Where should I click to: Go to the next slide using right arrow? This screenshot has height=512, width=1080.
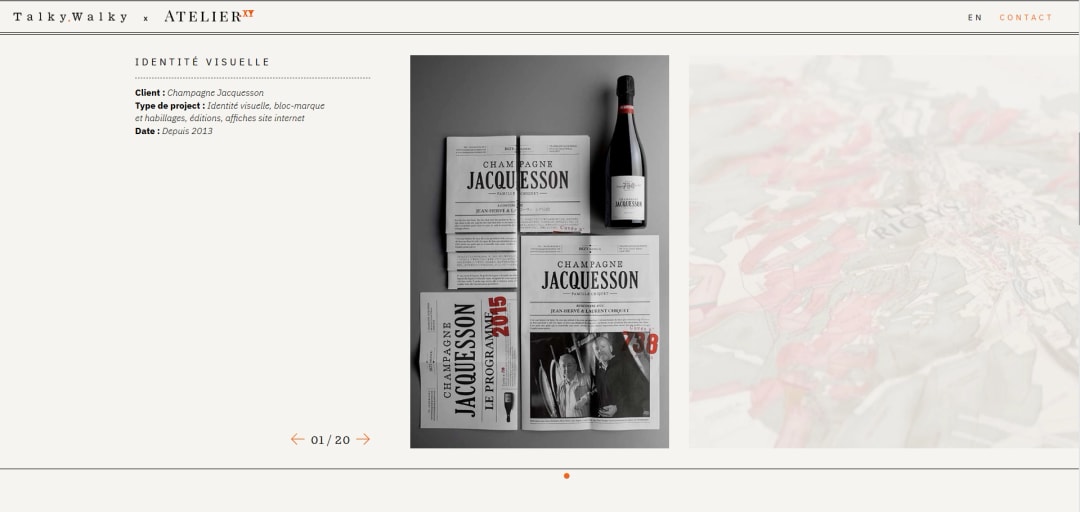pyautogui.click(x=363, y=439)
